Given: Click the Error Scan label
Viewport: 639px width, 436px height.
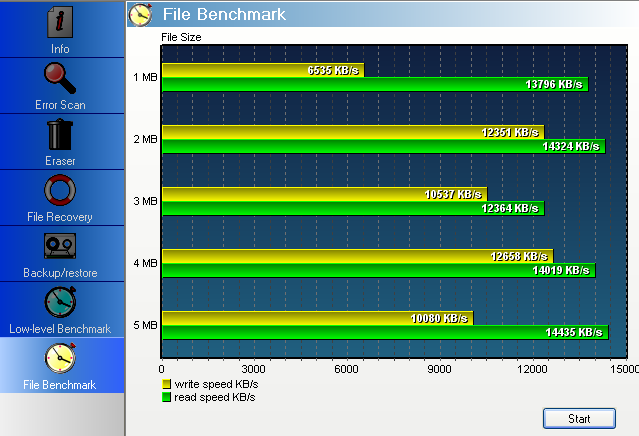Looking at the screenshot, I should 60,105.
